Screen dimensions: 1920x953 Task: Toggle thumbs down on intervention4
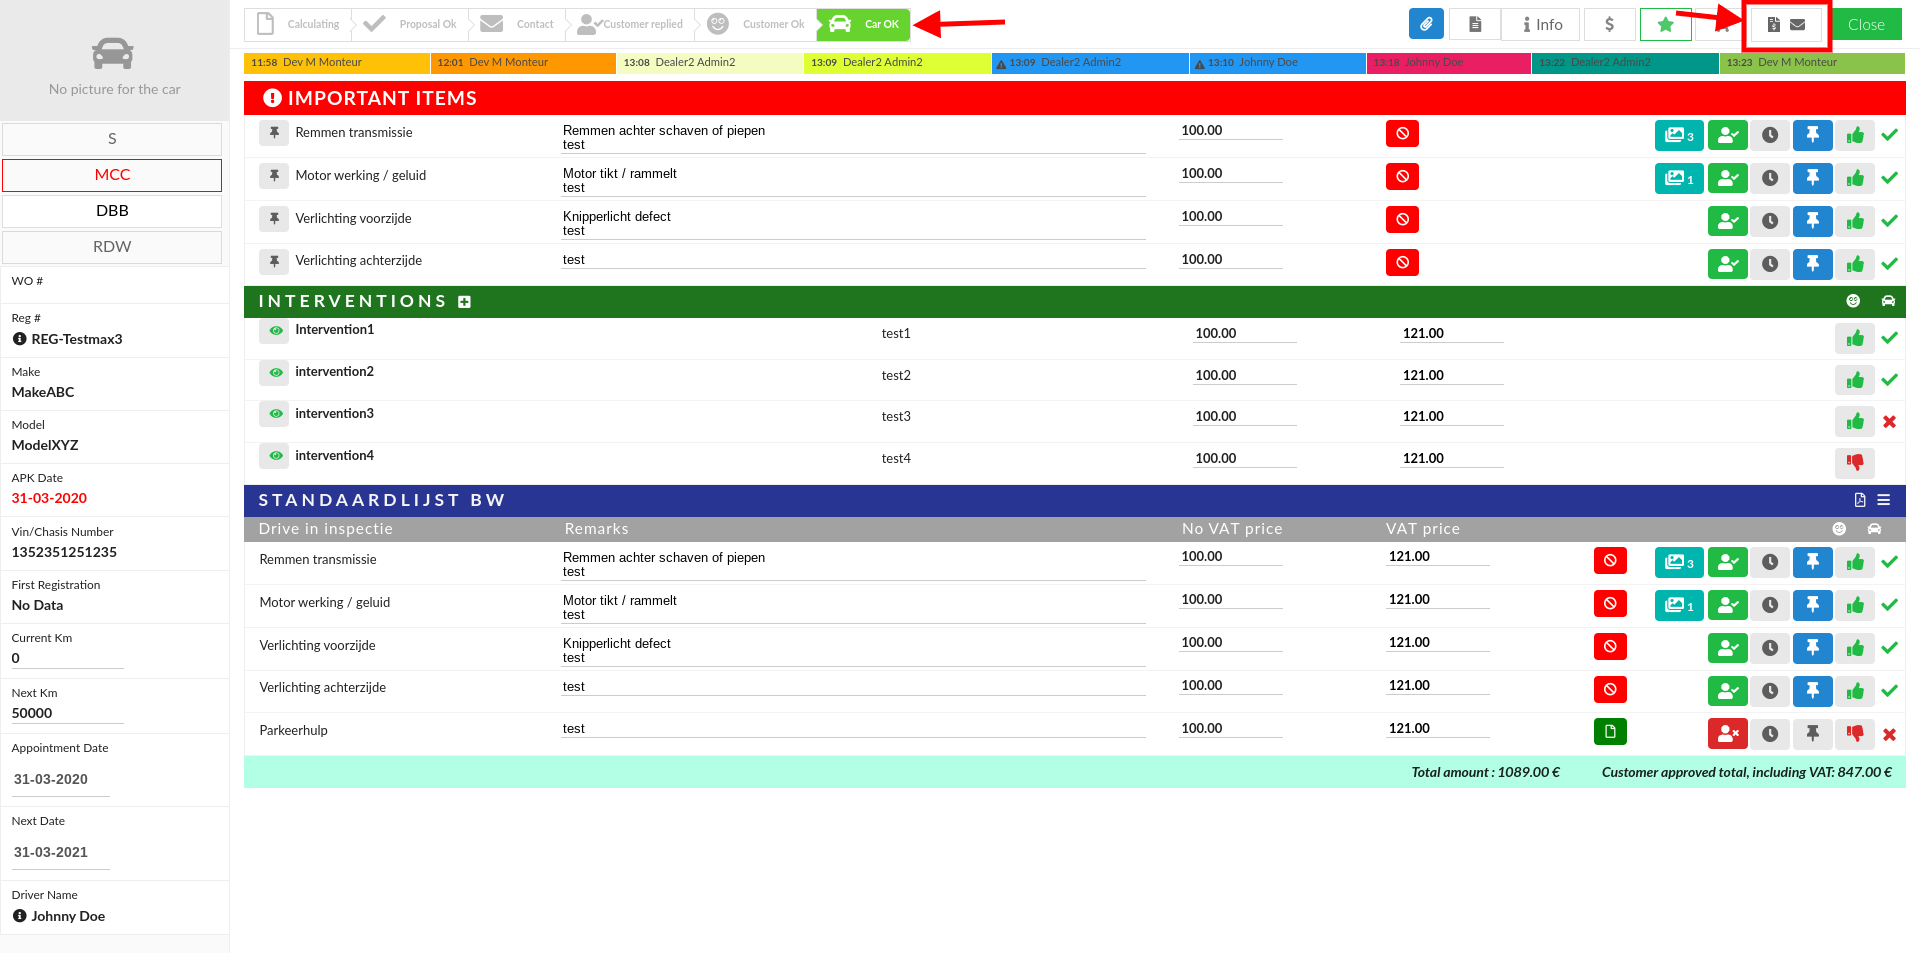pos(1855,462)
